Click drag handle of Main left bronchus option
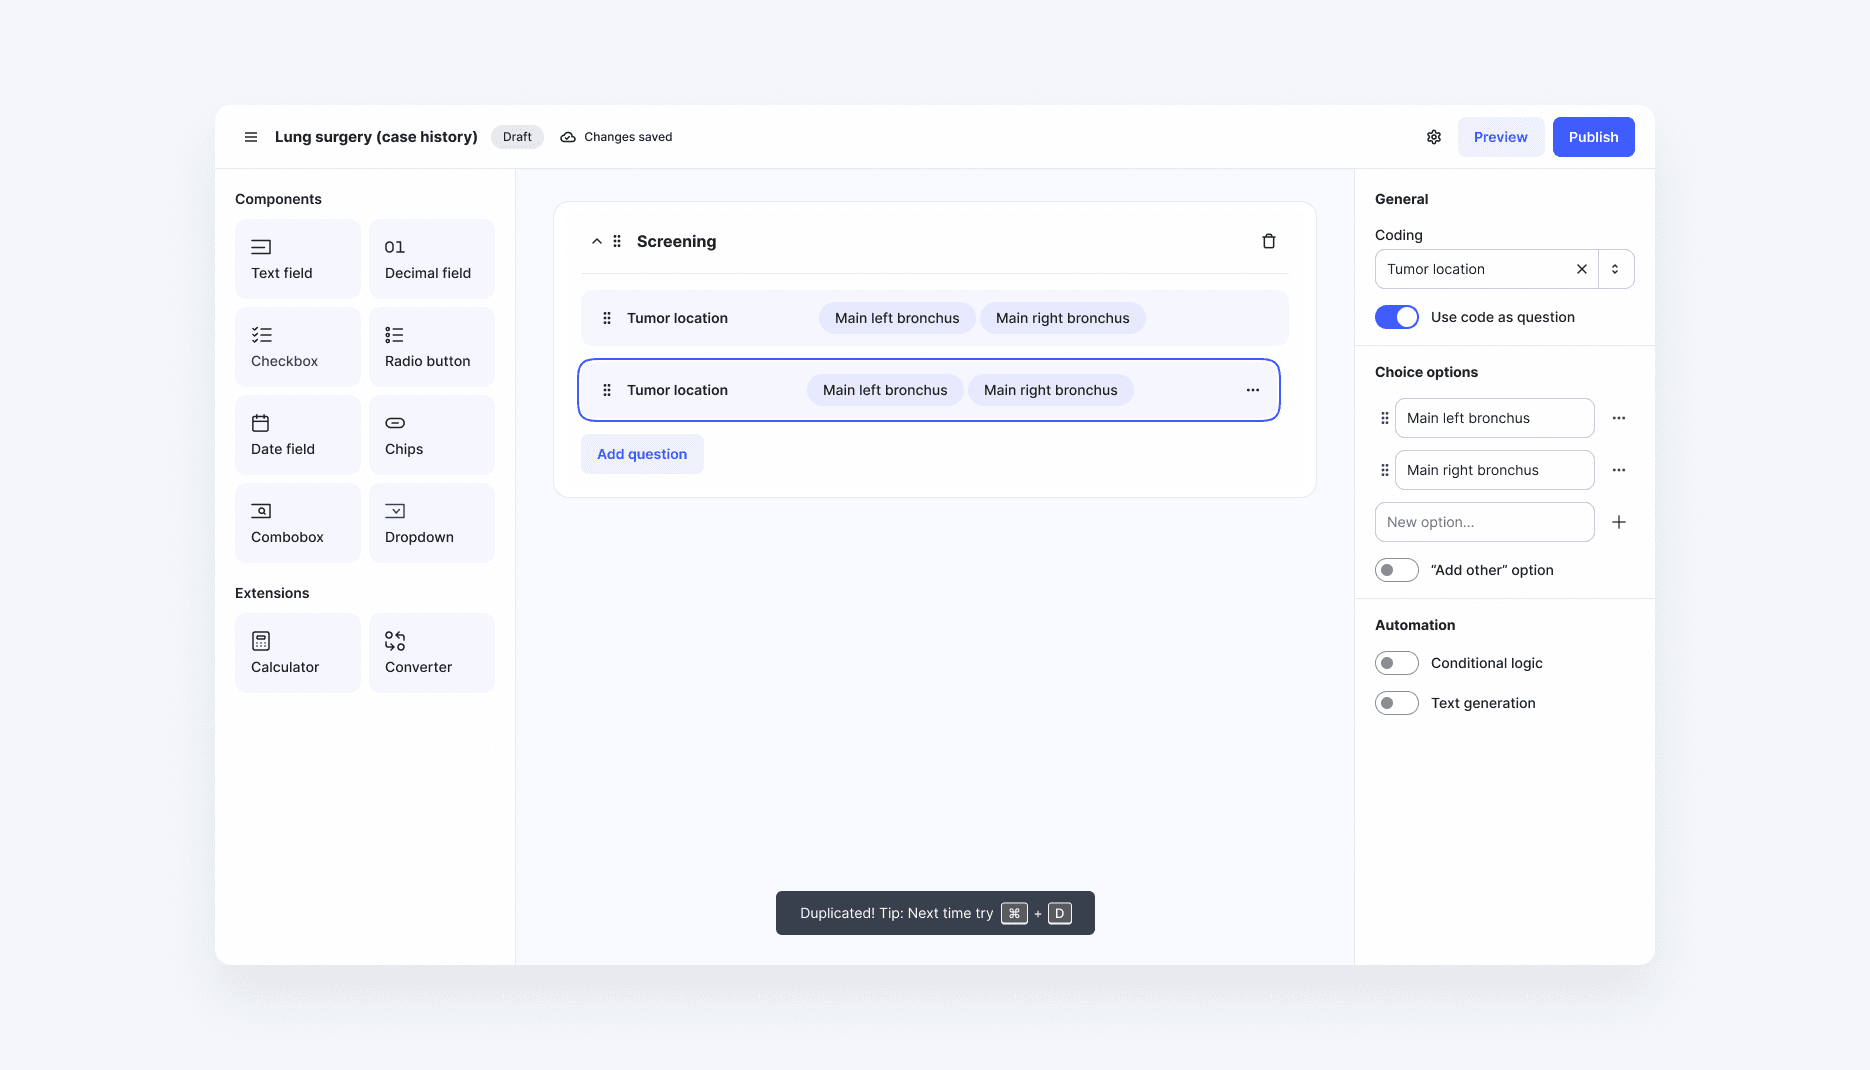The image size is (1870, 1070). click(x=1385, y=418)
